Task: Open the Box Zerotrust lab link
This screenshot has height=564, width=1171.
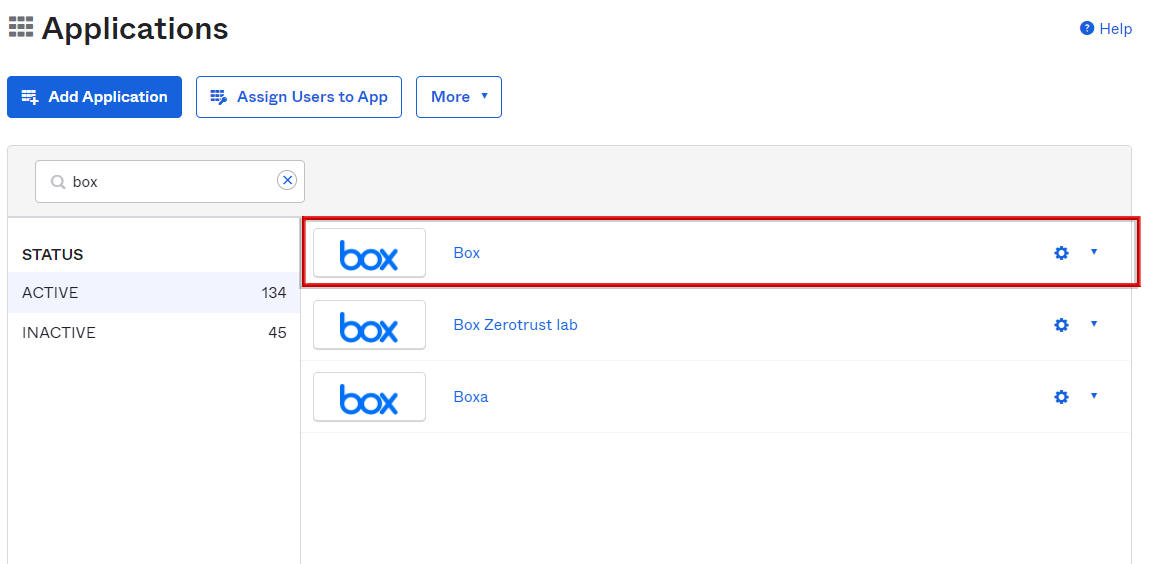Action: pyautogui.click(x=515, y=325)
